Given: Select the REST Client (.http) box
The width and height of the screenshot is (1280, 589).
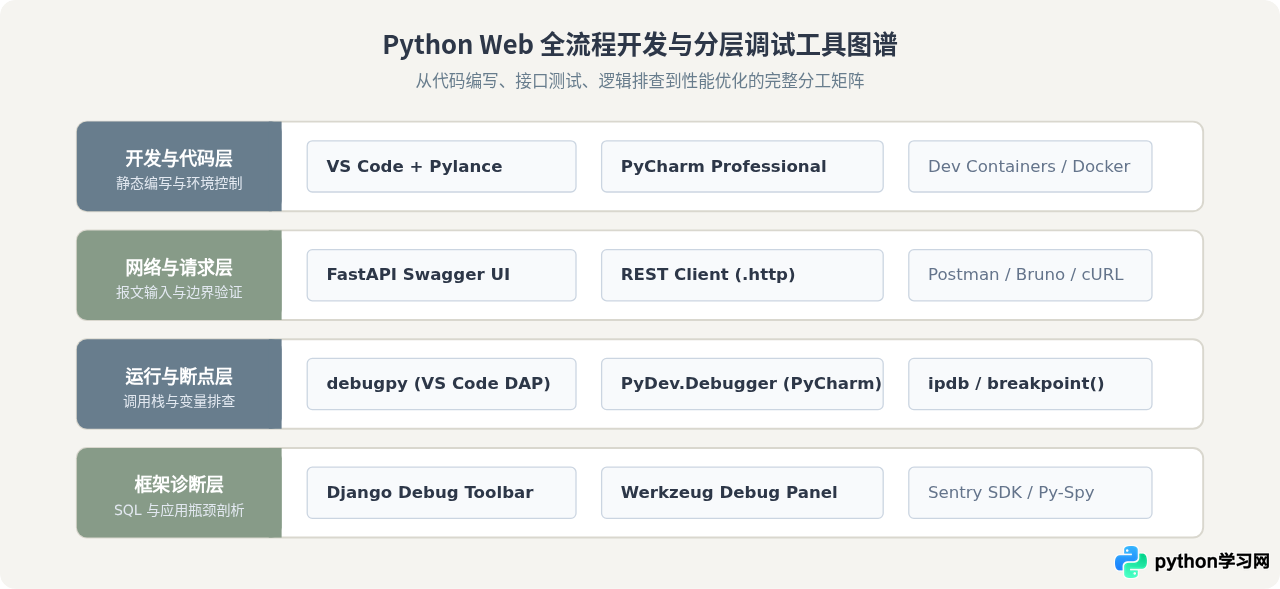Looking at the screenshot, I should pos(742,275).
